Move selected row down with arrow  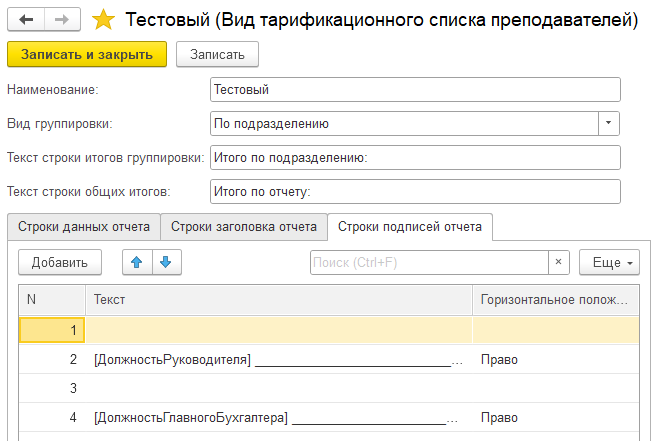point(165,263)
